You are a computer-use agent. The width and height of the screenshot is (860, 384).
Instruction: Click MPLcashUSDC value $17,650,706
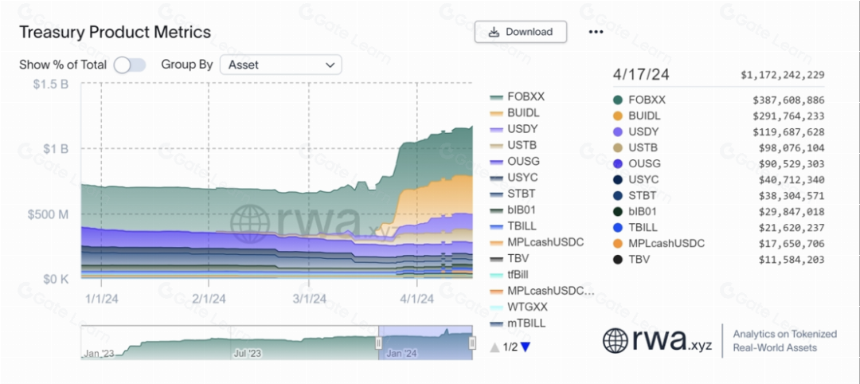tap(791, 244)
